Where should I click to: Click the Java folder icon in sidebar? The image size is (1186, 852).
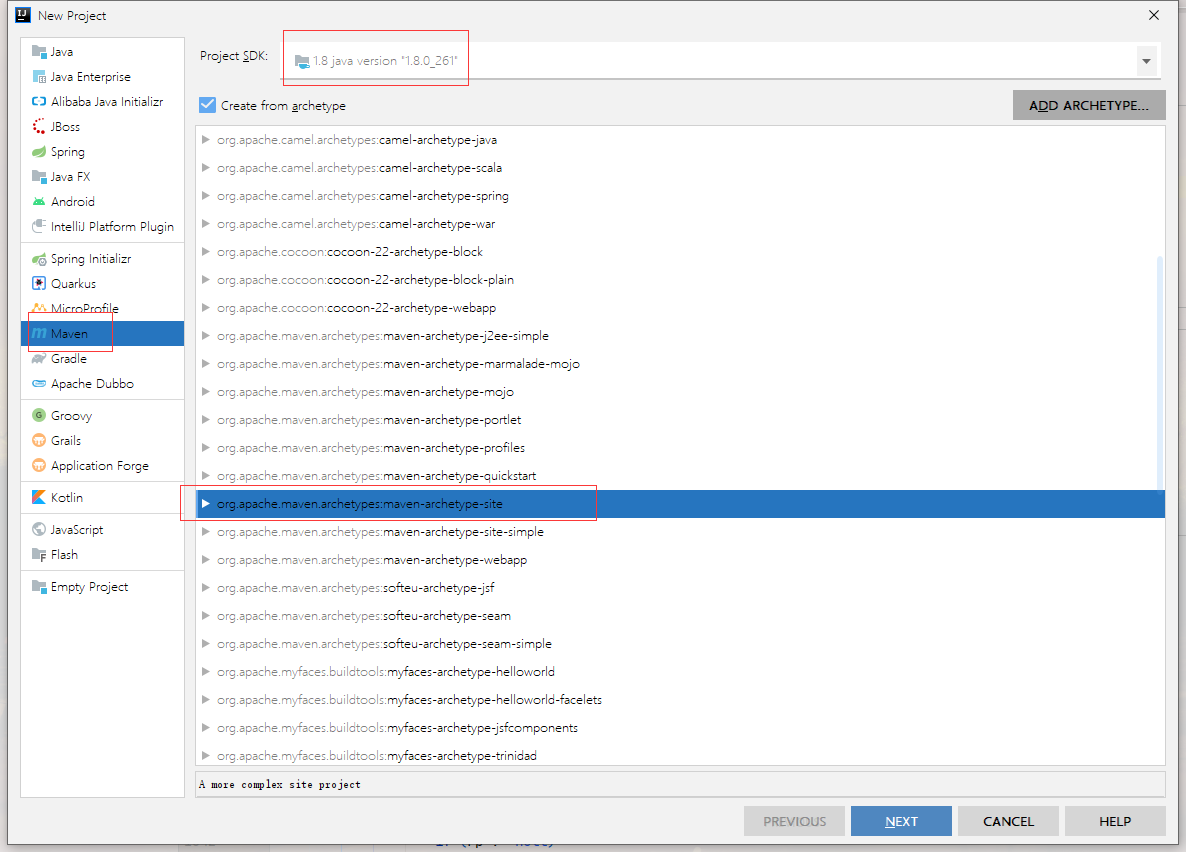click(39, 51)
